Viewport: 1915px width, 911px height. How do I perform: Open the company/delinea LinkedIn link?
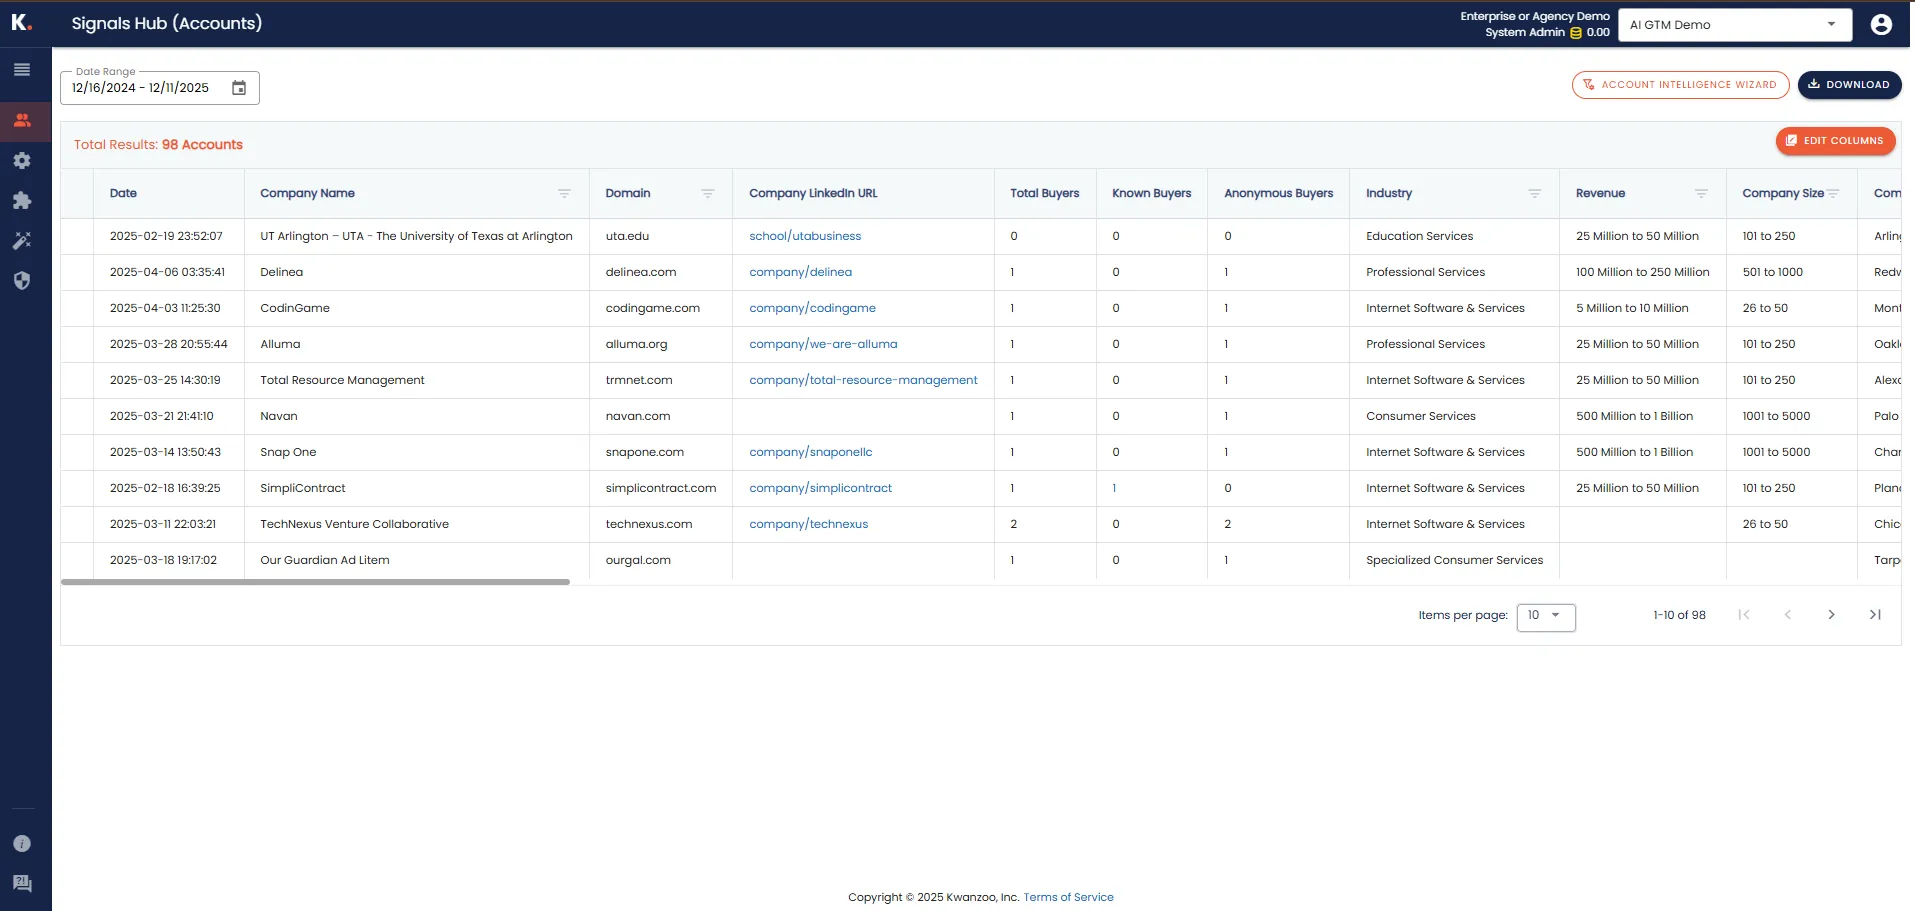(x=800, y=271)
